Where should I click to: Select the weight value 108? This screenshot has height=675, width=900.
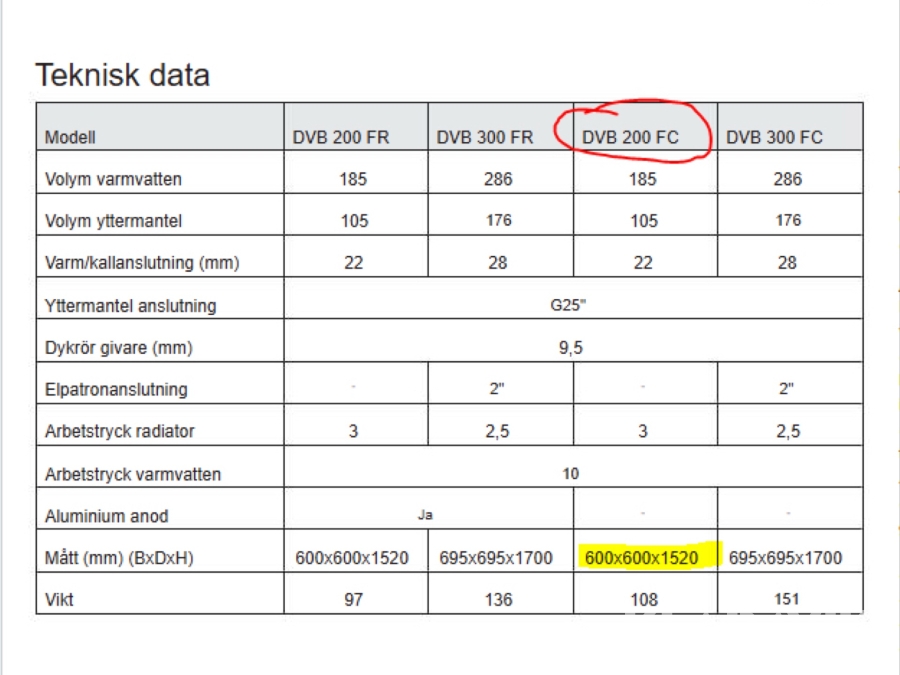point(644,599)
